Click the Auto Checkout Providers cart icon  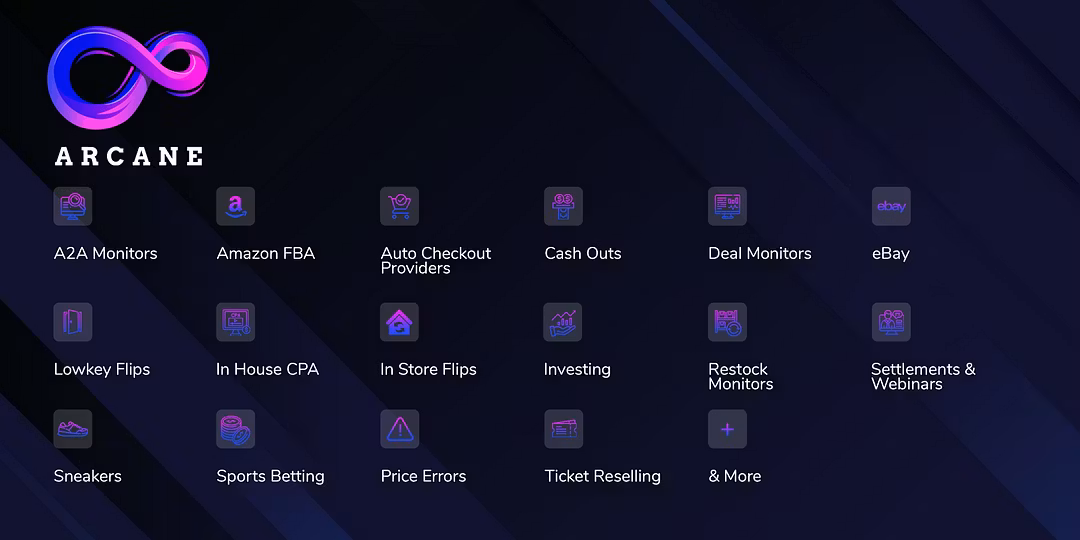pyautogui.click(x=400, y=207)
